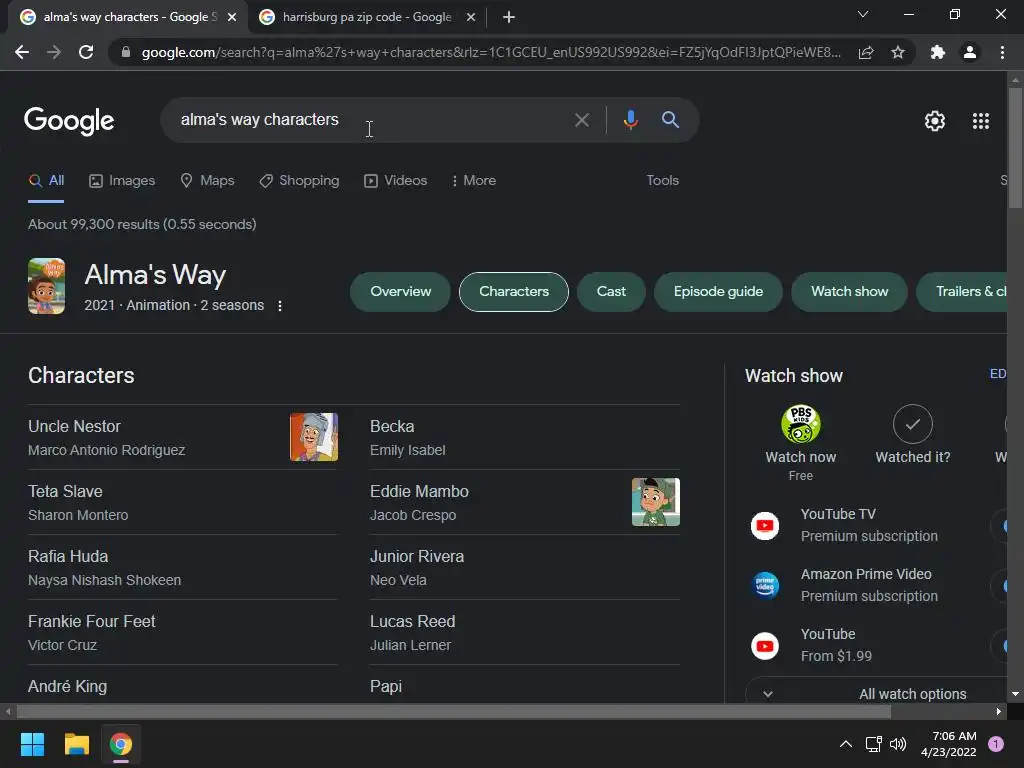Viewport: 1024px width, 768px height.
Task: Click the Cast chip
Action: click(x=611, y=292)
